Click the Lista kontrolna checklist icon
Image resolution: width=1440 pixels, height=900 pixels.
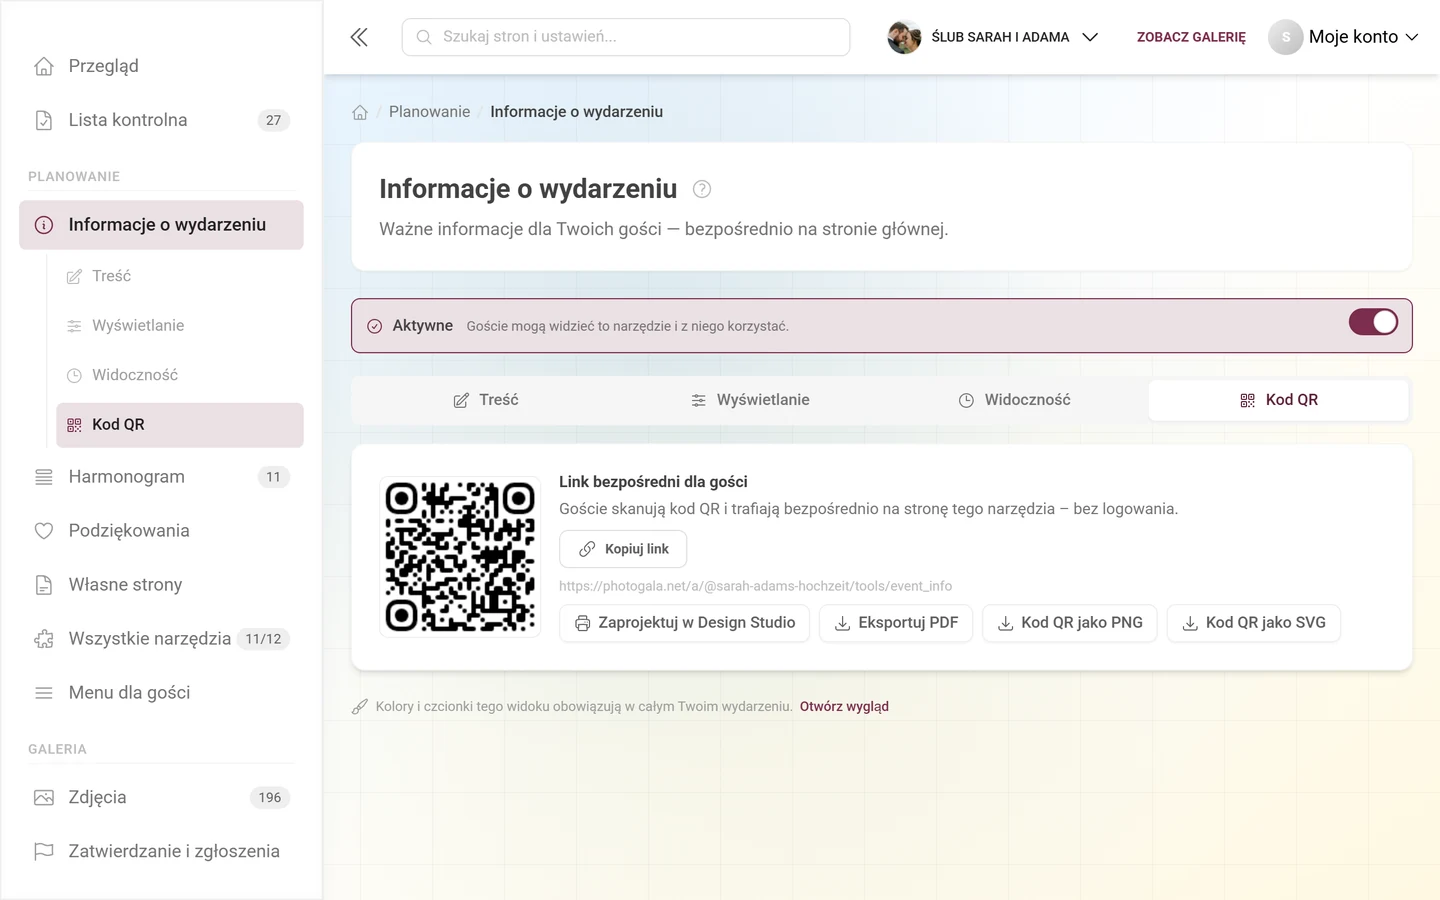coord(44,120)
